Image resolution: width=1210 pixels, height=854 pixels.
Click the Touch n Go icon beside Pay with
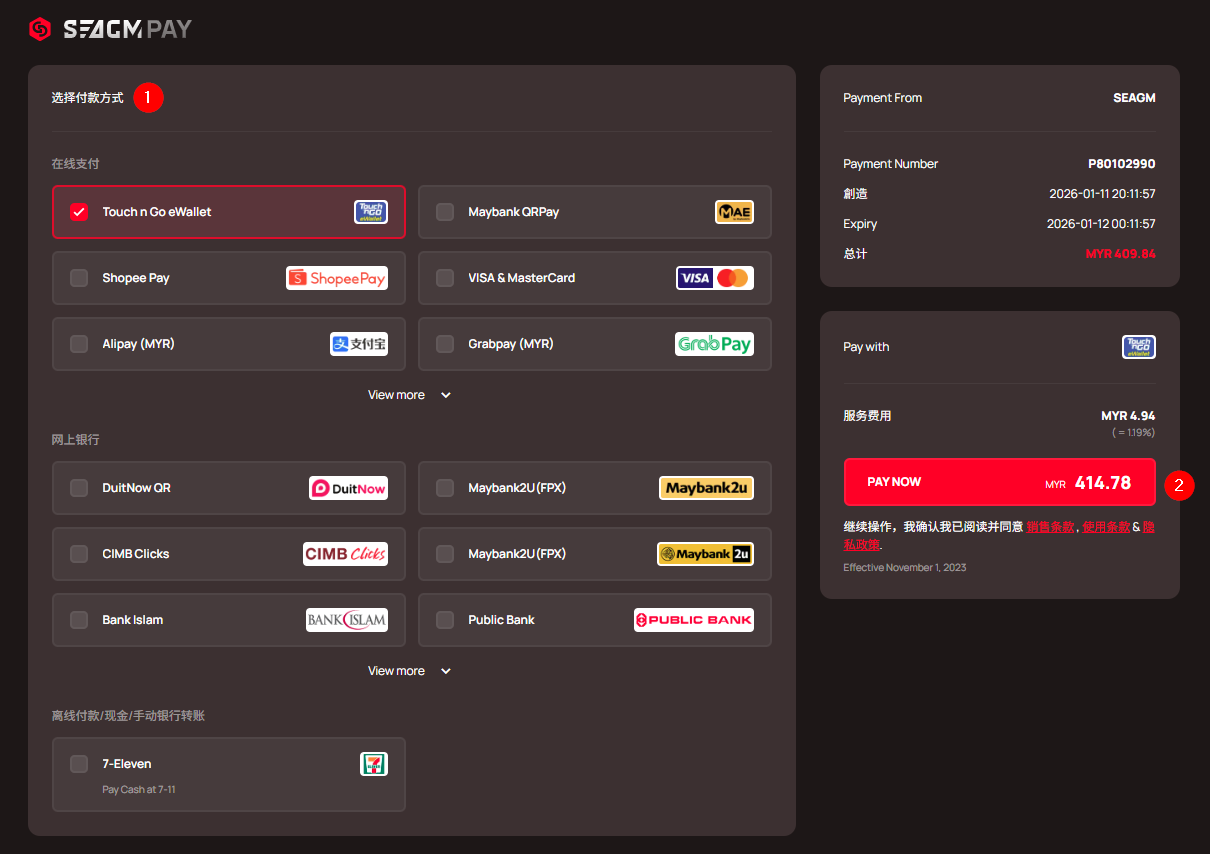click(1138, 347)
